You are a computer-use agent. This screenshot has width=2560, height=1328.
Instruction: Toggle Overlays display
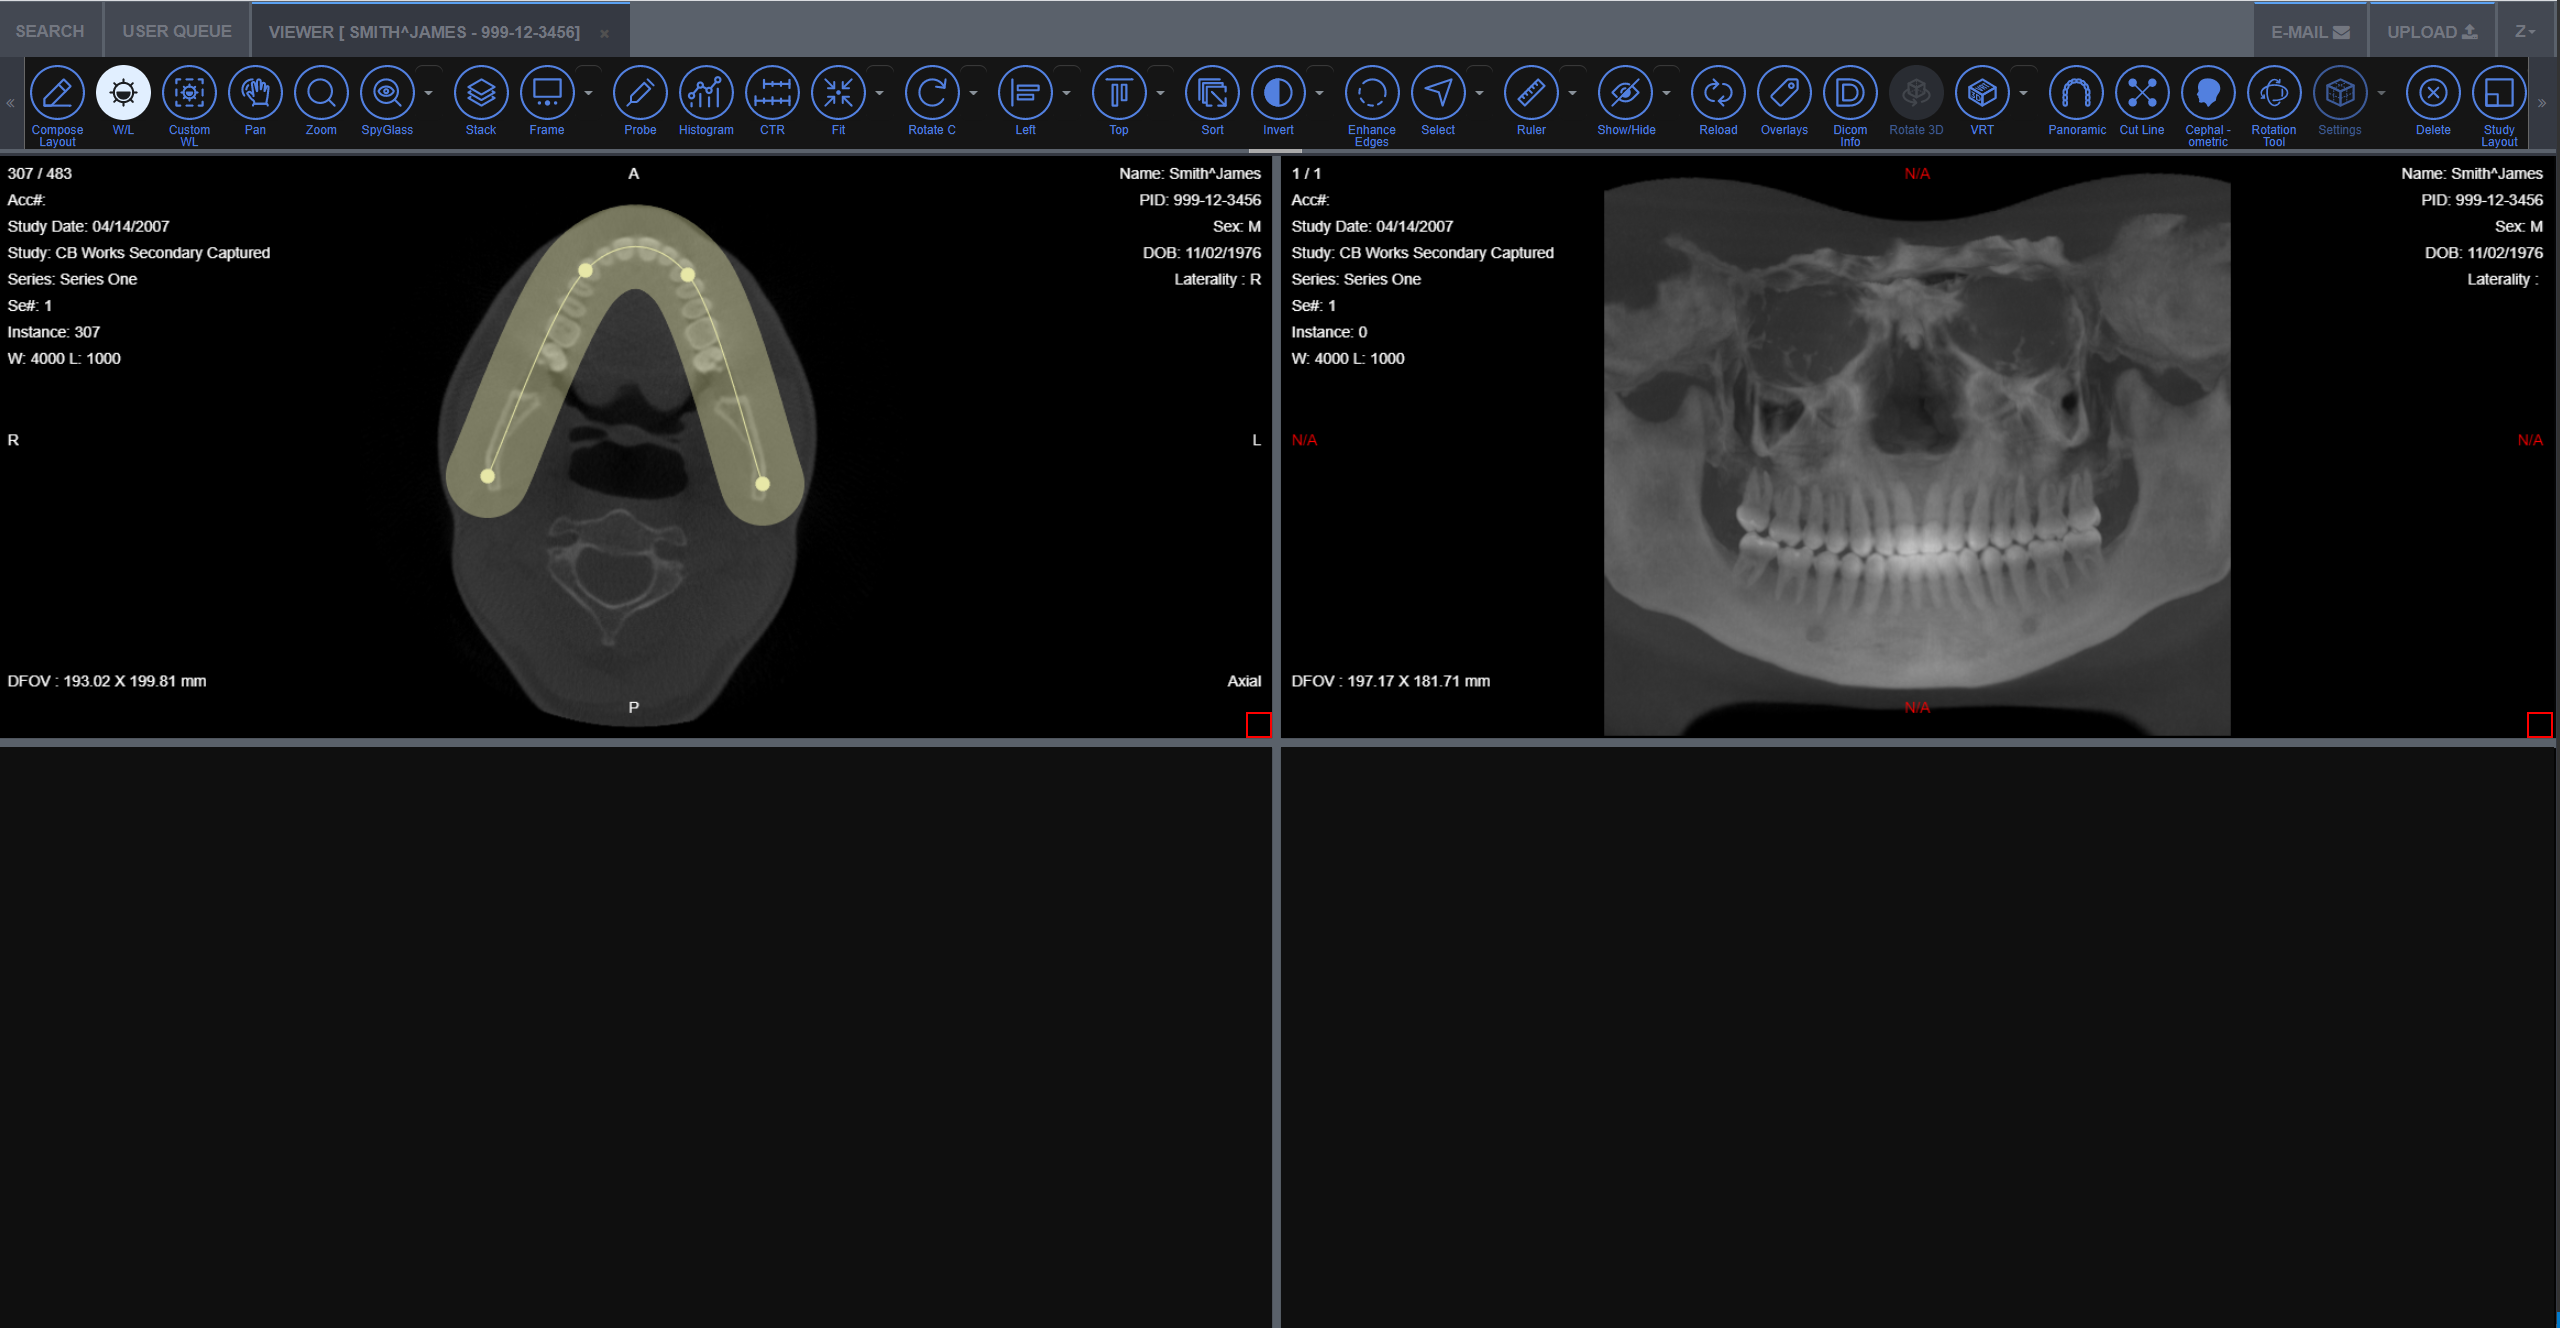click(1784, 93)
